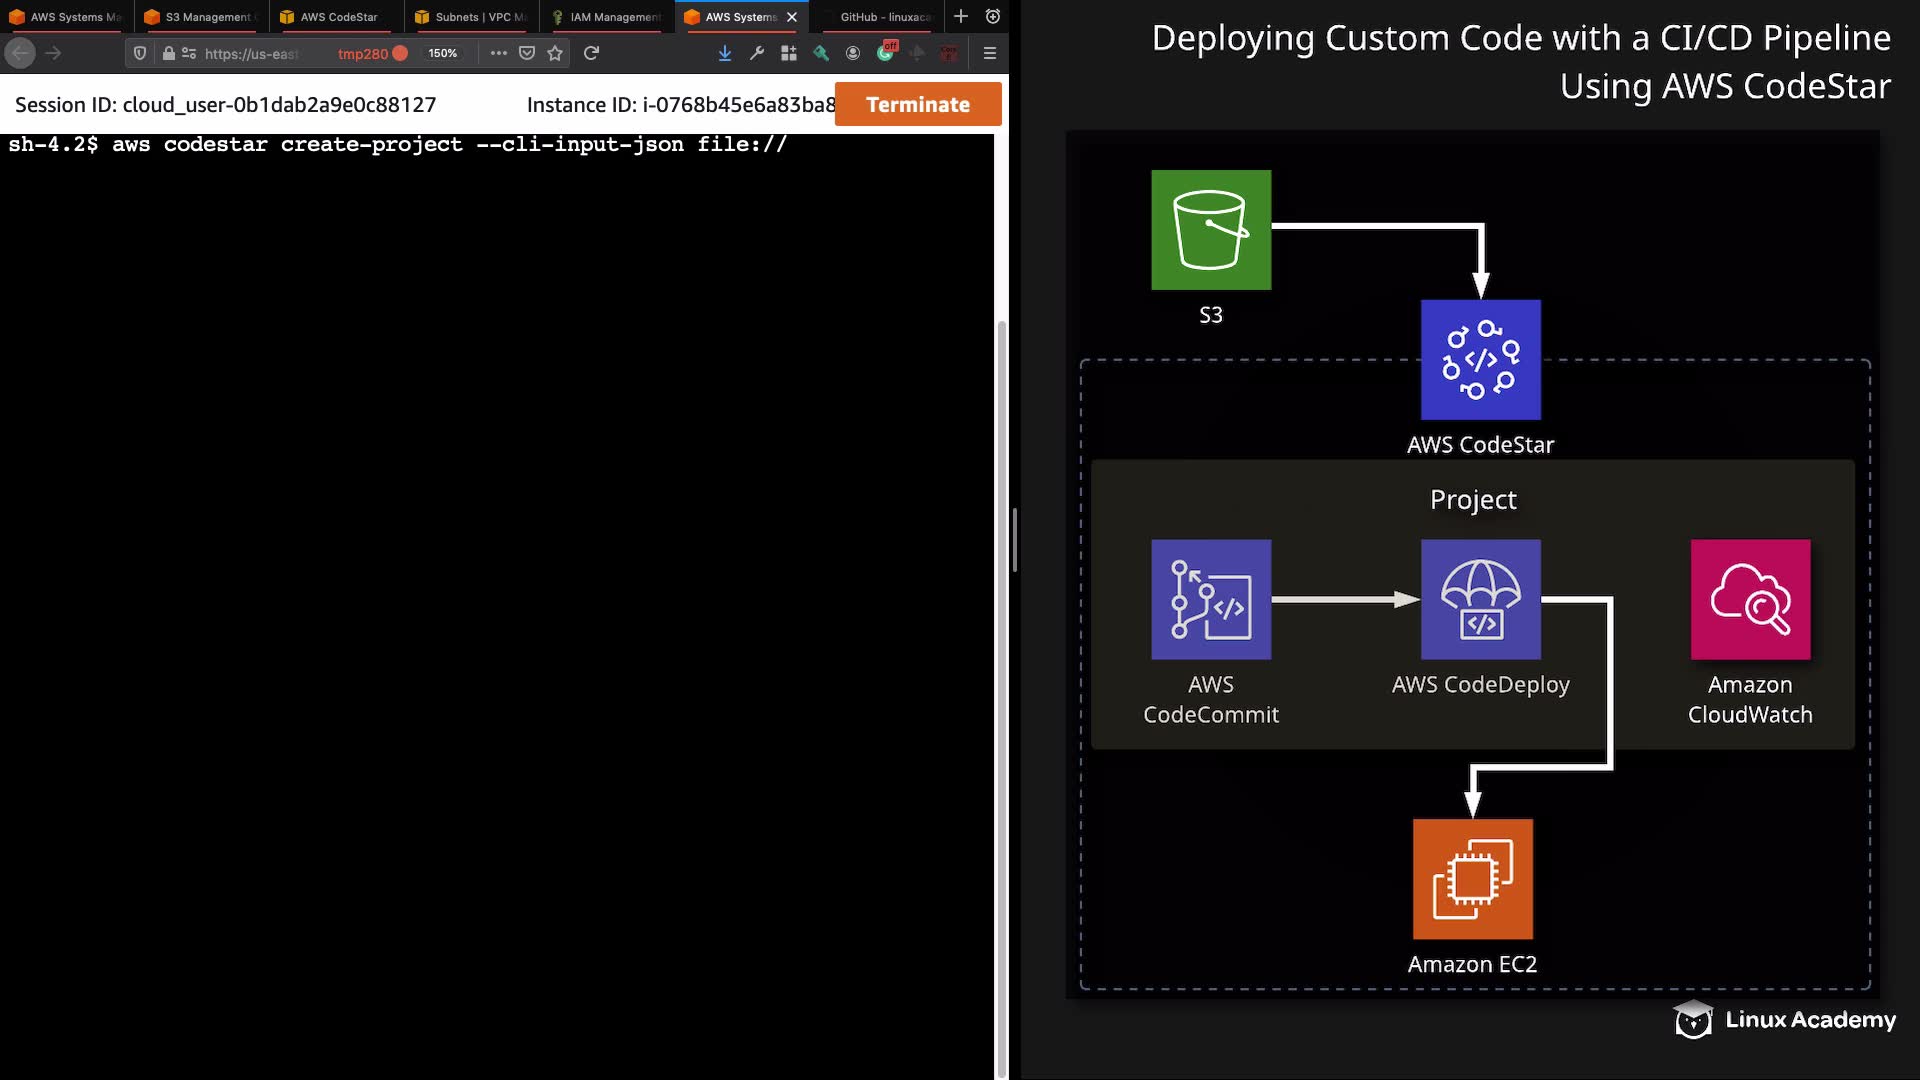Open the page actions ellipsis menu
The height and width of the screenshot is (1080, 1920).
click(x=498, y=53)
